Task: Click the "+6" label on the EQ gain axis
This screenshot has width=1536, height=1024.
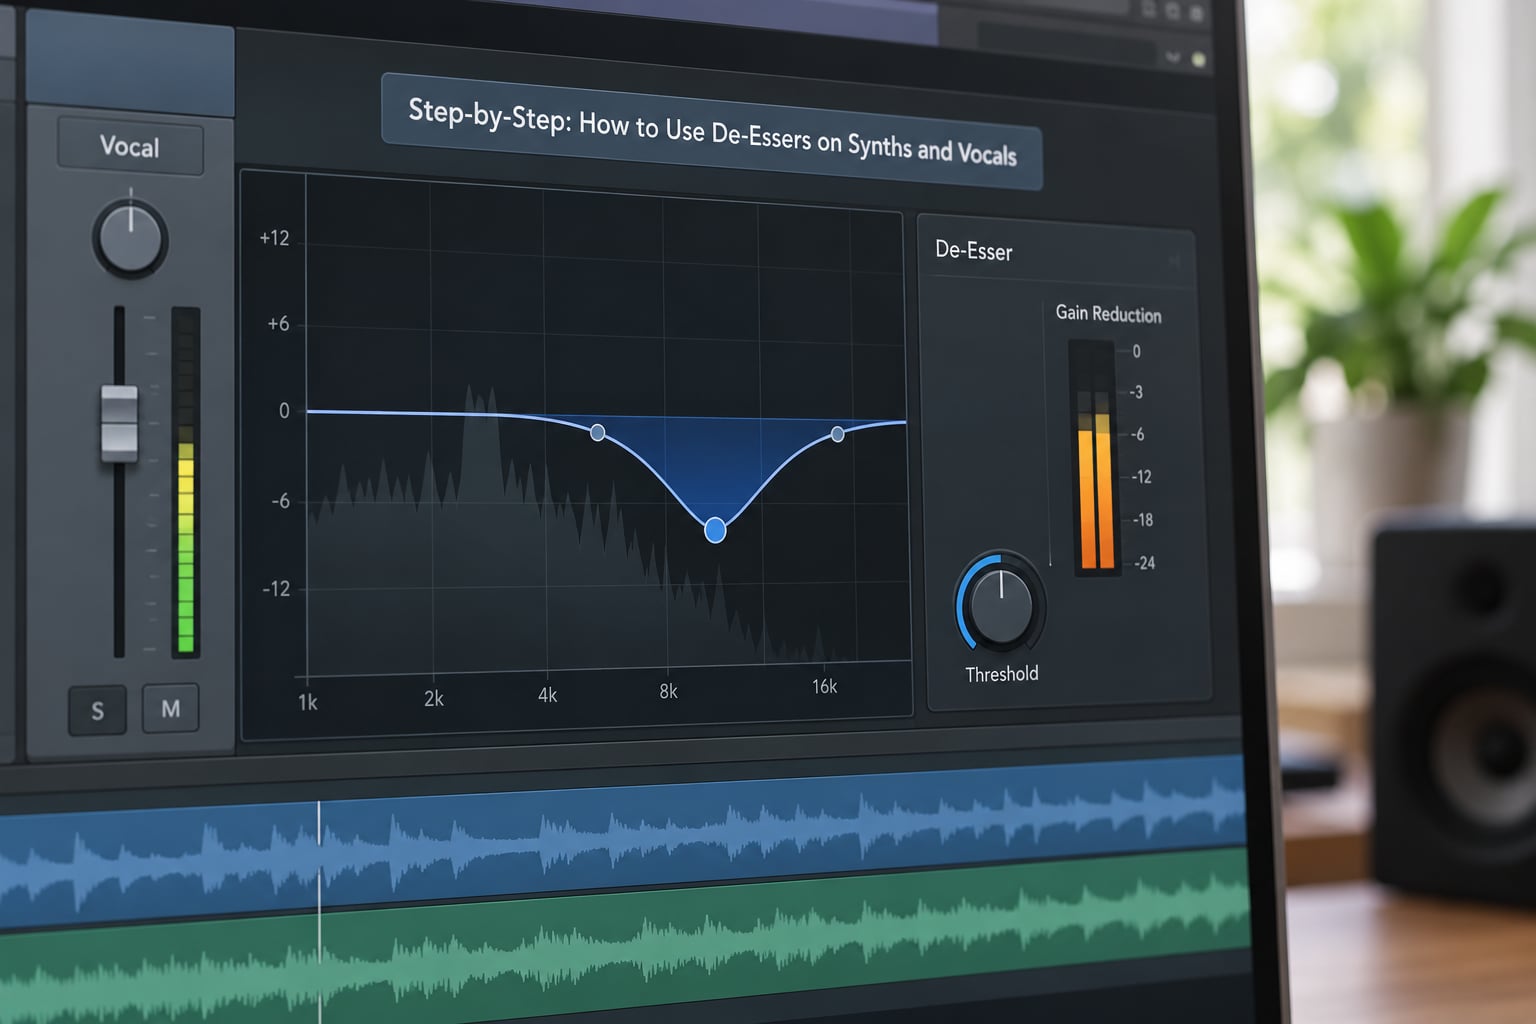Action: coord(278,324)
